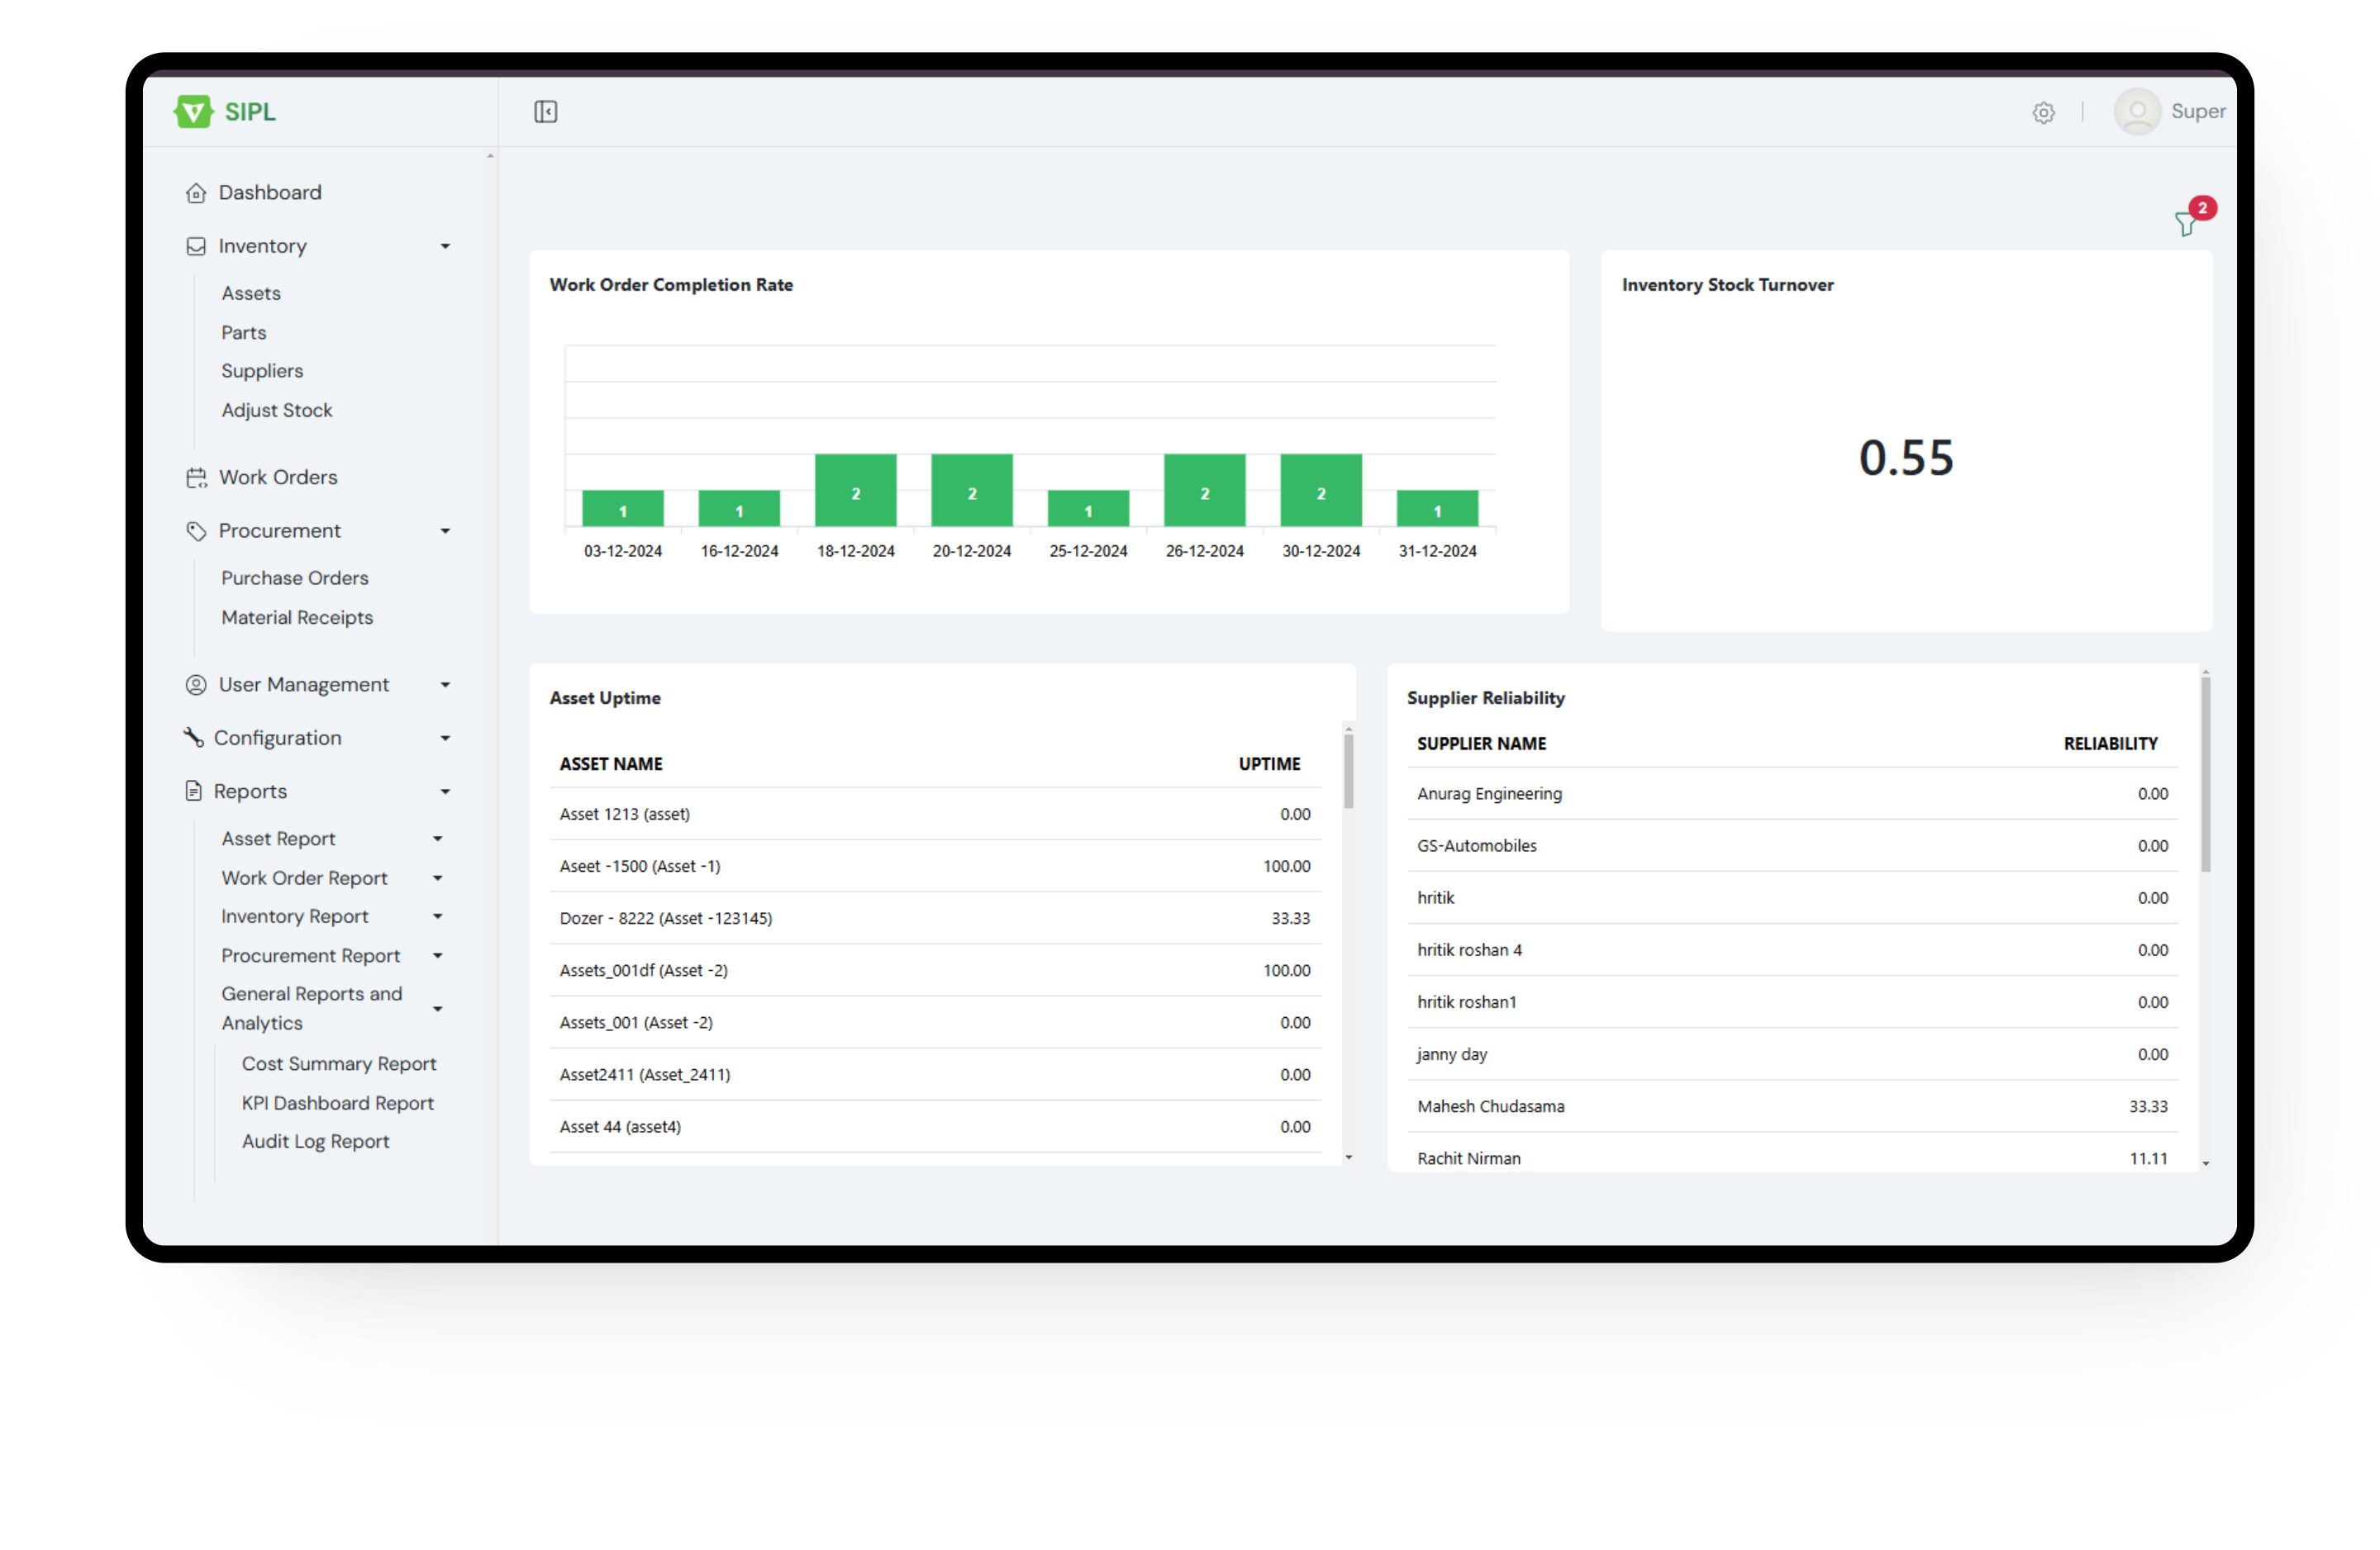Open Purchase Orders page
Screen dimensions: 2380x1550
click(294, 578)
